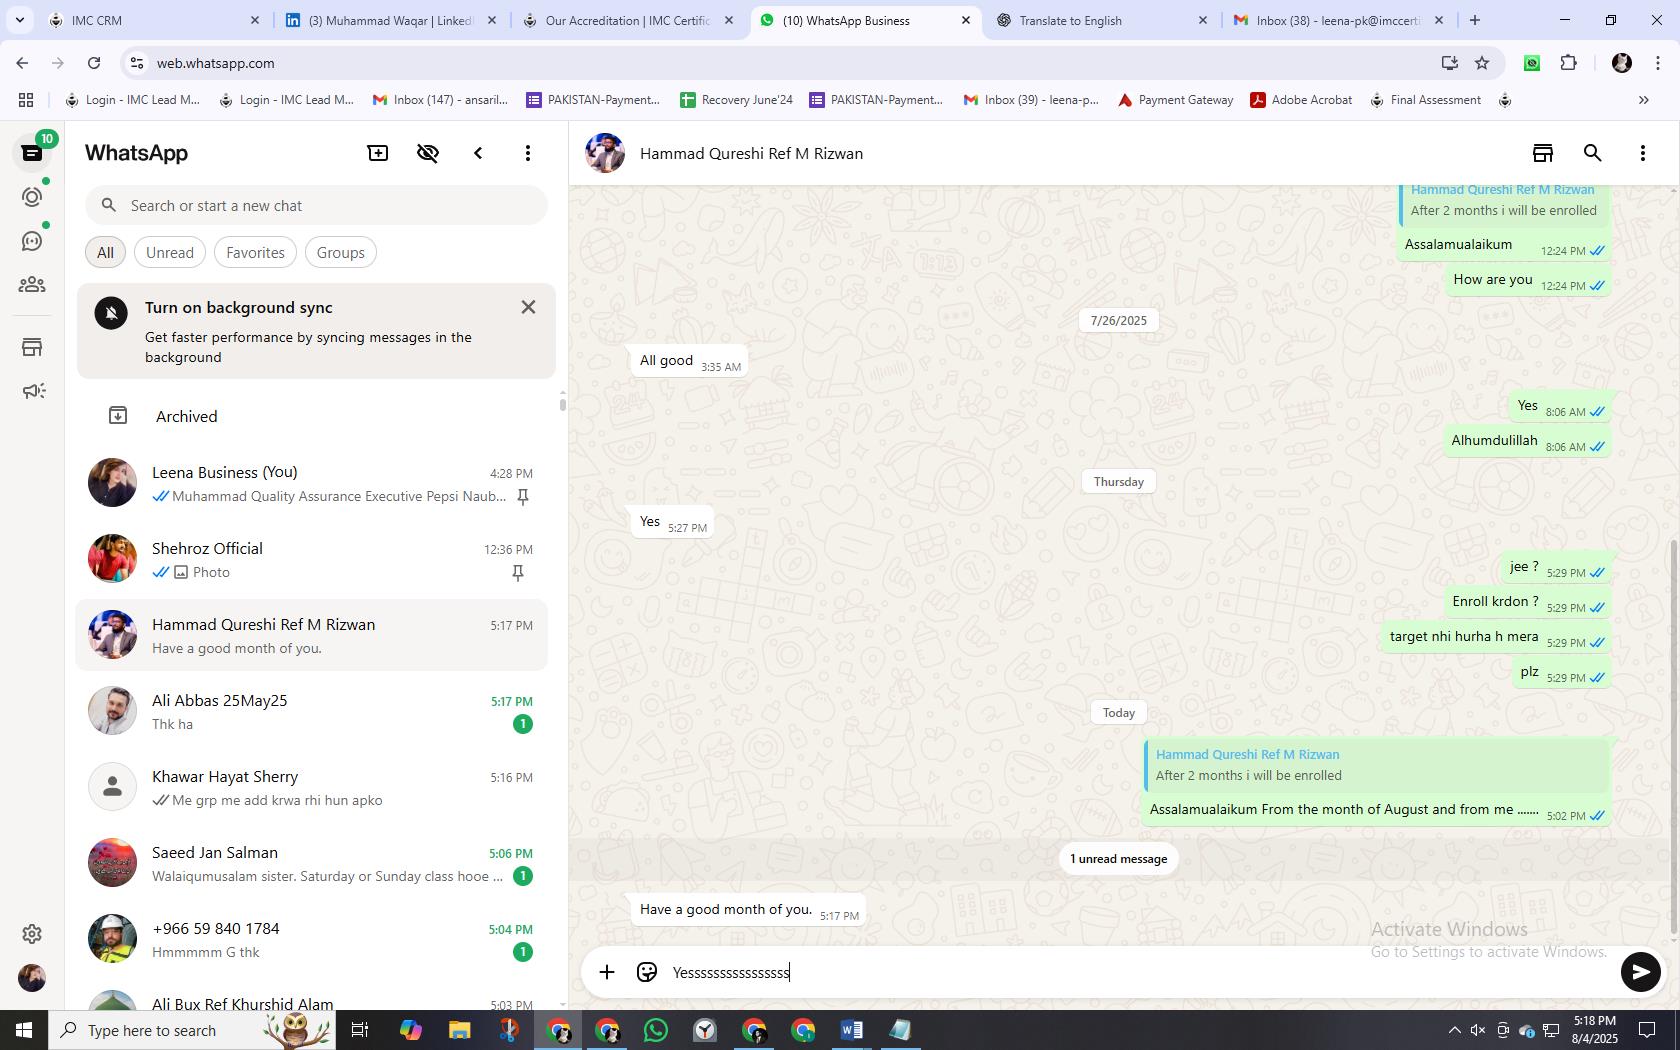The width and height of the screenshot is (1680, 1050).
Task: Click quoted reply in Today's message
Action: point(1377,765)
